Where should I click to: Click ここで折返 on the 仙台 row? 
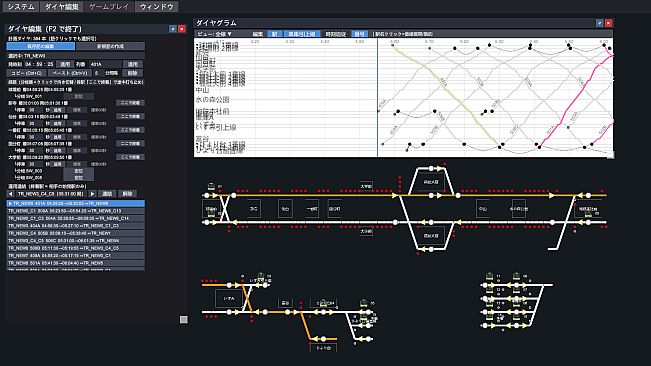[130, 117]
